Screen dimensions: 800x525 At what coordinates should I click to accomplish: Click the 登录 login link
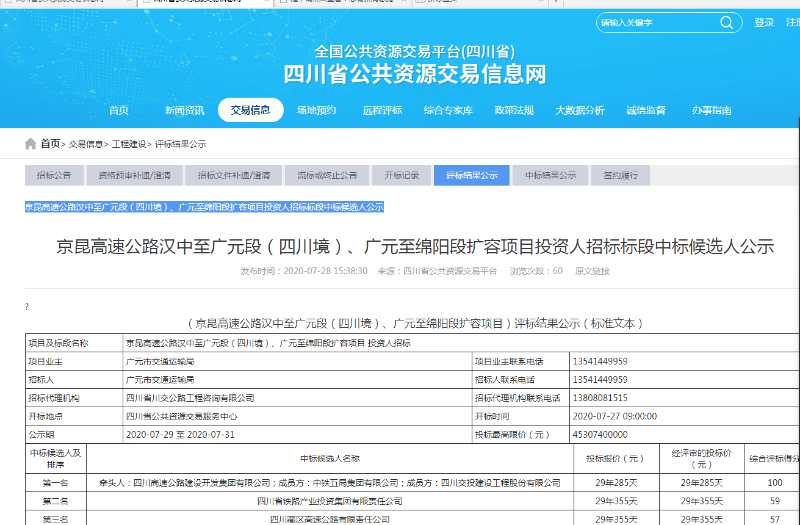[764, 22]
